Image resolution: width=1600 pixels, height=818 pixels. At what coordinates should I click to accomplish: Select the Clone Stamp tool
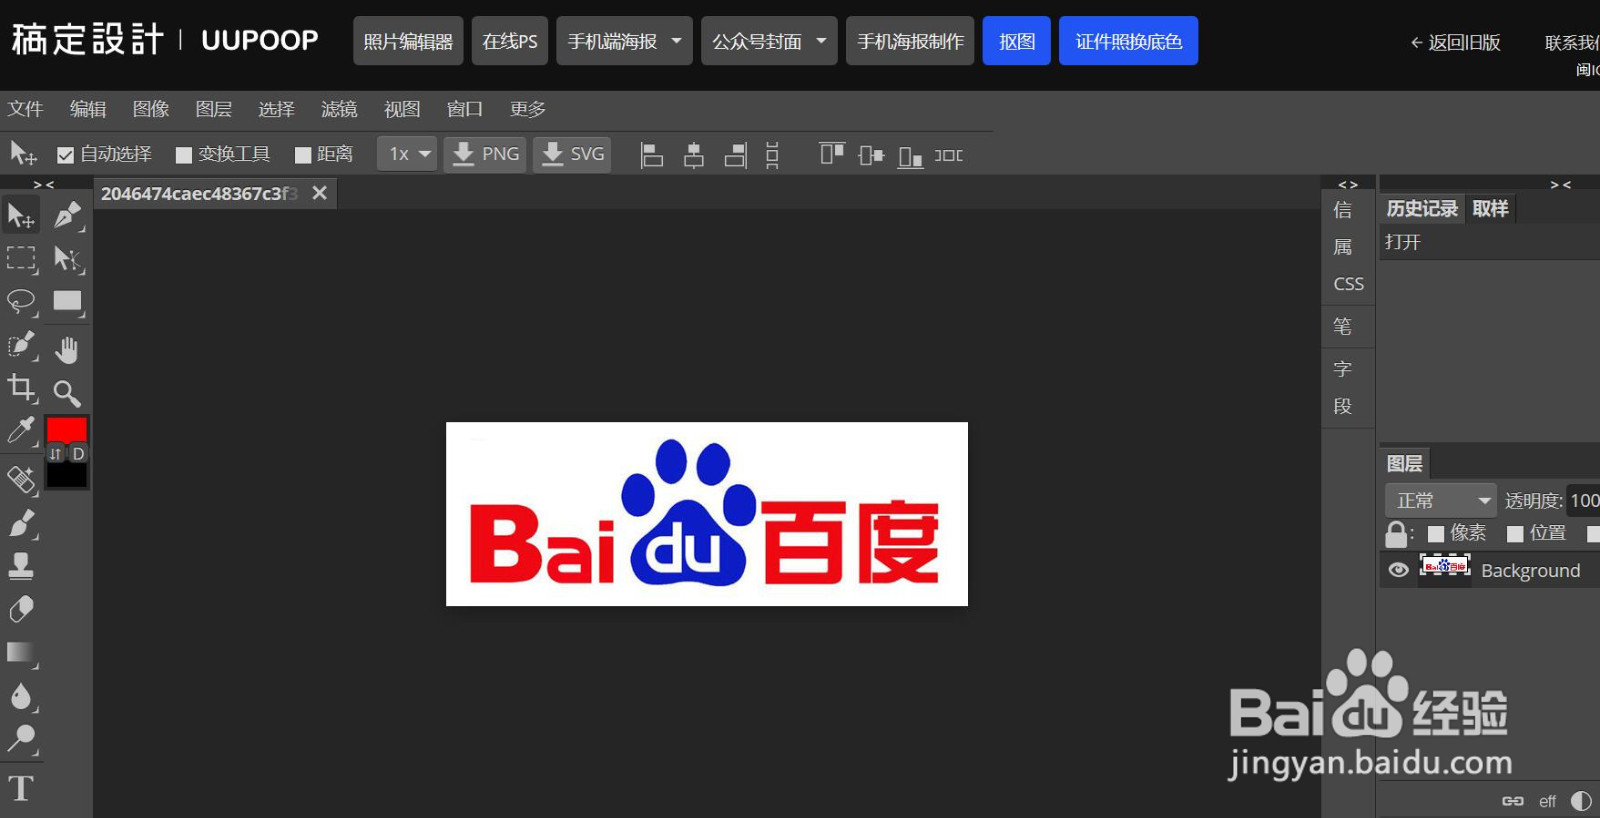pyautogui.click(x=21, y=566)
